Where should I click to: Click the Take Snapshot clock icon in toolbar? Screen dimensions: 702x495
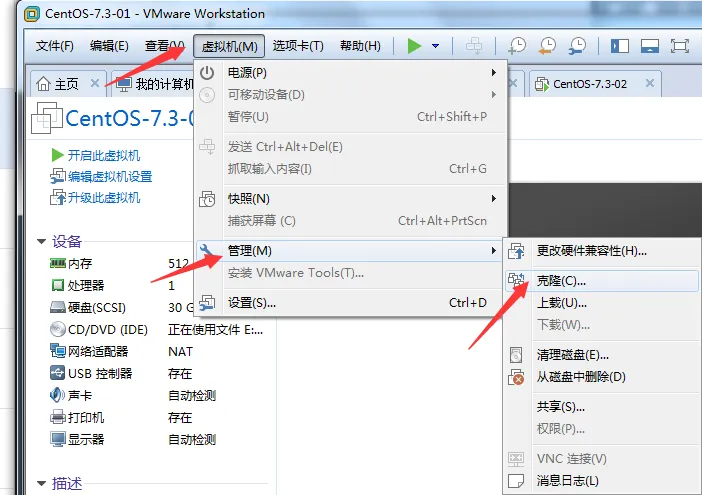(517, 46)
